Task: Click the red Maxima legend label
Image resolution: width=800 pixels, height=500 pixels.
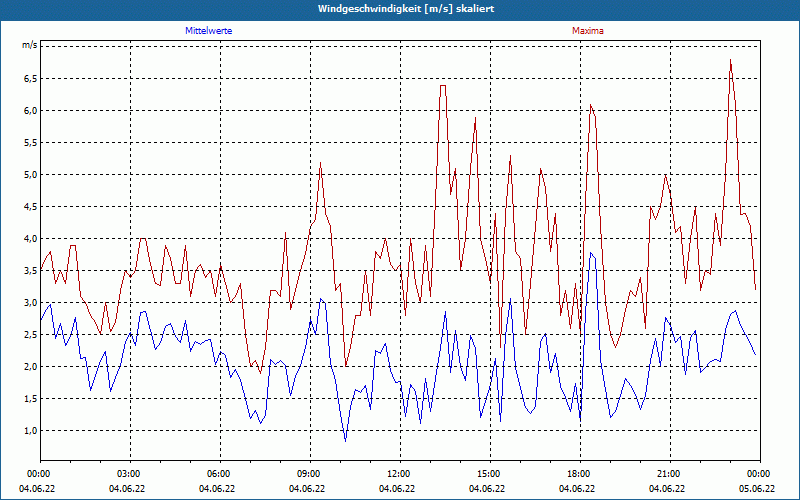Action: click(x=588, y=31)
